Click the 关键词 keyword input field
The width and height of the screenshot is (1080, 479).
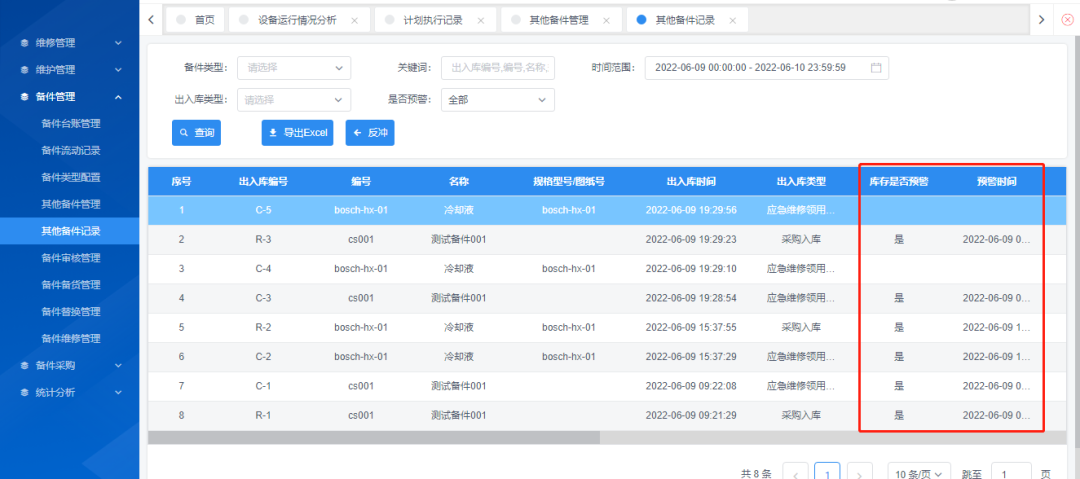[498, 68]
